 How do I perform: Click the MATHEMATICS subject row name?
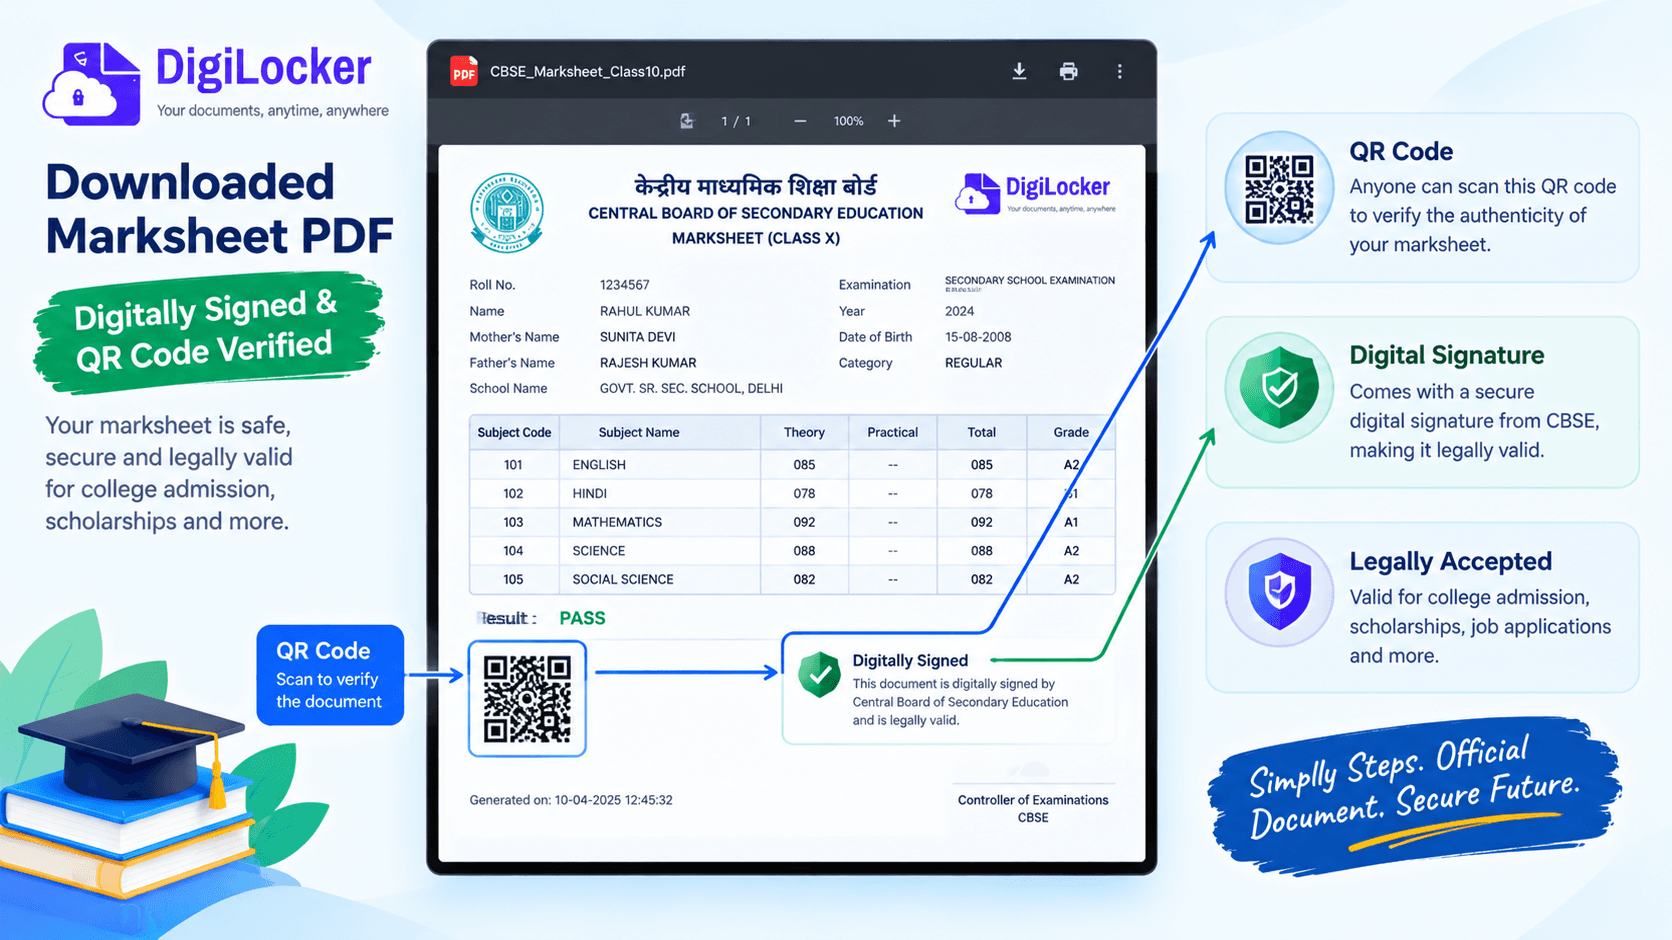click(617, 522)
